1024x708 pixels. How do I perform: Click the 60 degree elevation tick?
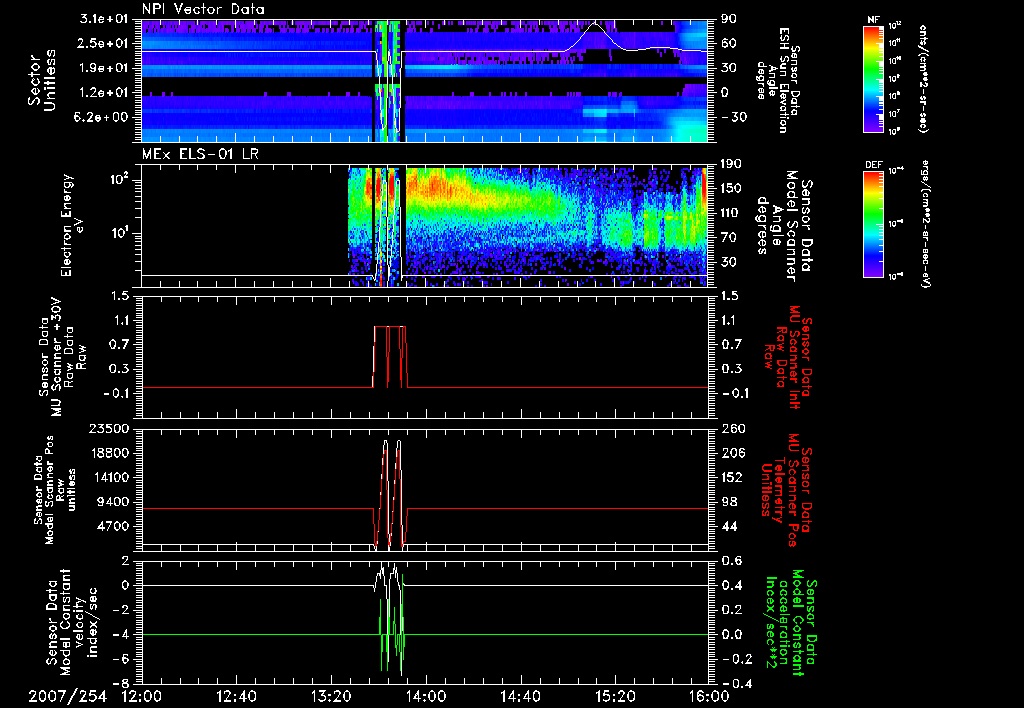[728, 43]
